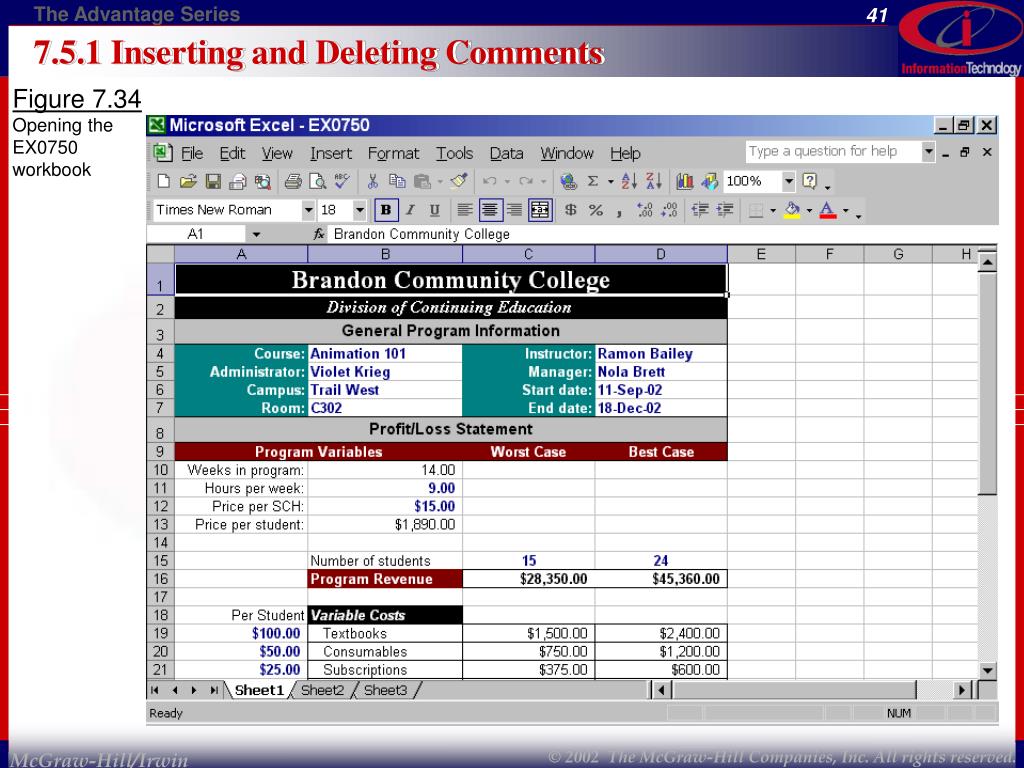Toggle Align Left button
1024x768 pixels.
click(x=464, y=210)
